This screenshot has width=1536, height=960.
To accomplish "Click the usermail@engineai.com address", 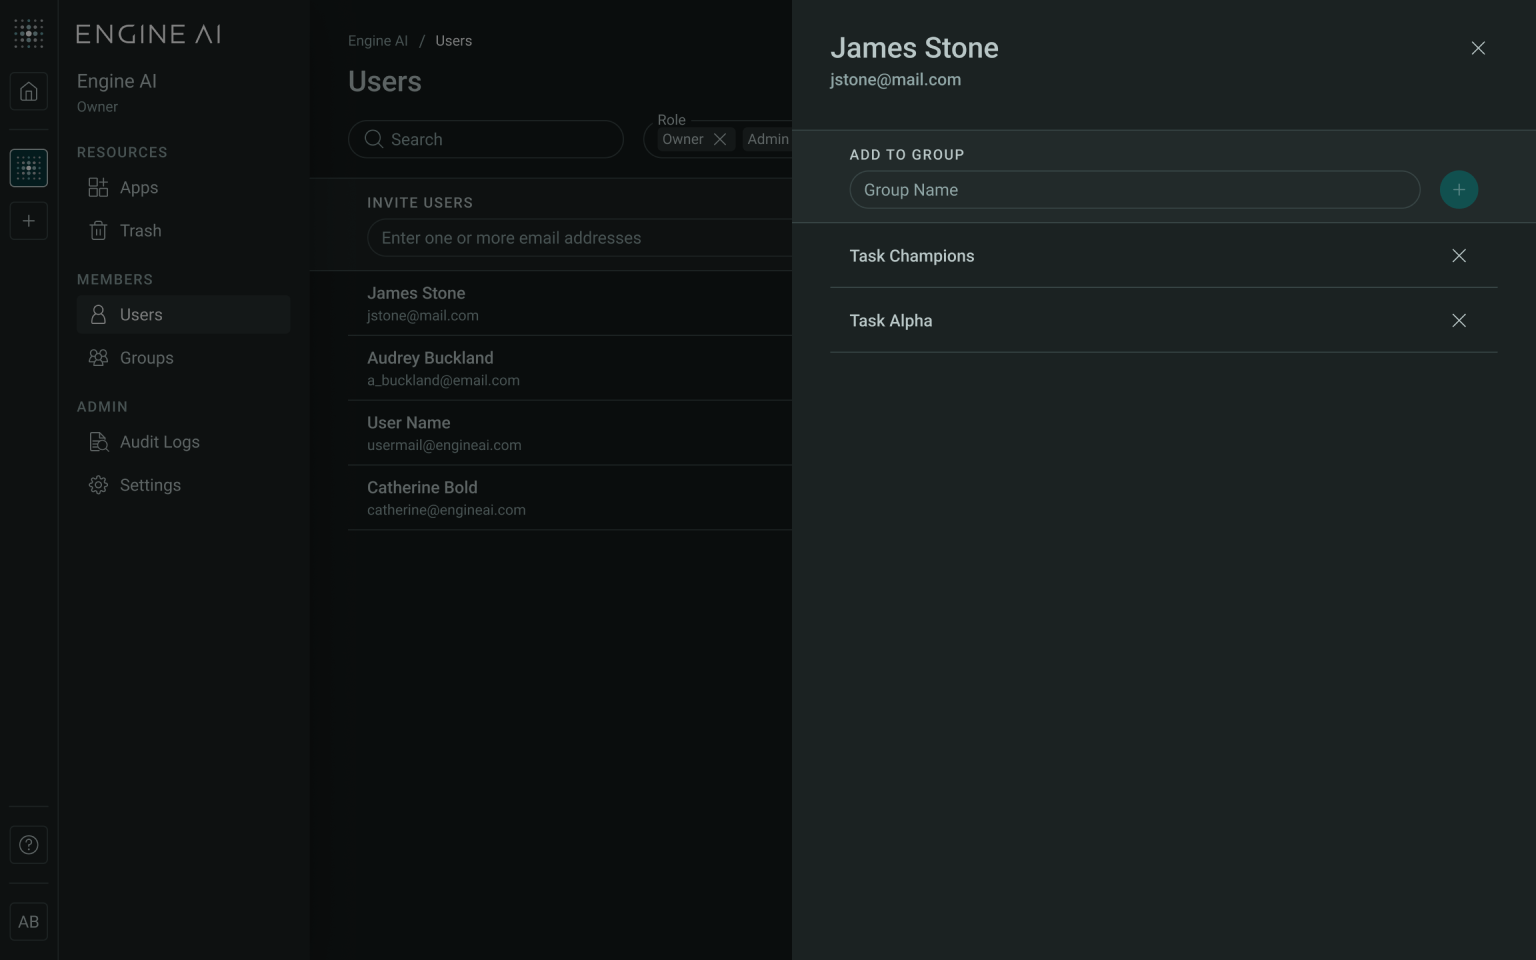I will point(444,445).
